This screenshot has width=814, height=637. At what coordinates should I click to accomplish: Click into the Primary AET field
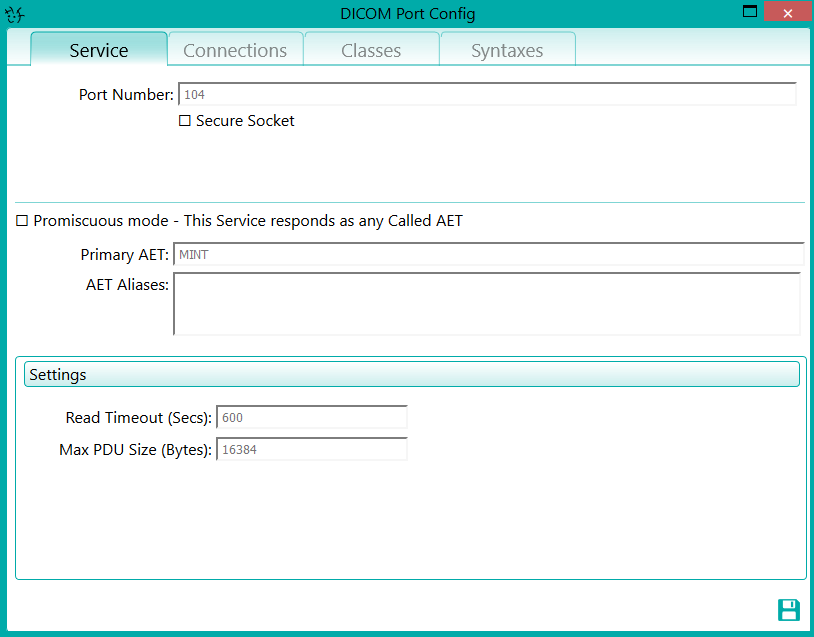[x=489, y=254]
